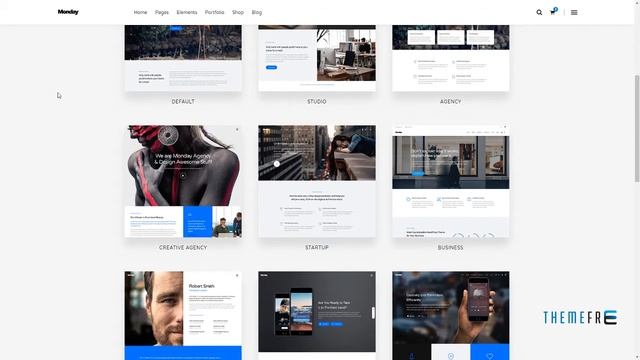Click the AGENCY label
This screenshot has width=640, height=360.
pyautogui.click(x=451, y=101)
